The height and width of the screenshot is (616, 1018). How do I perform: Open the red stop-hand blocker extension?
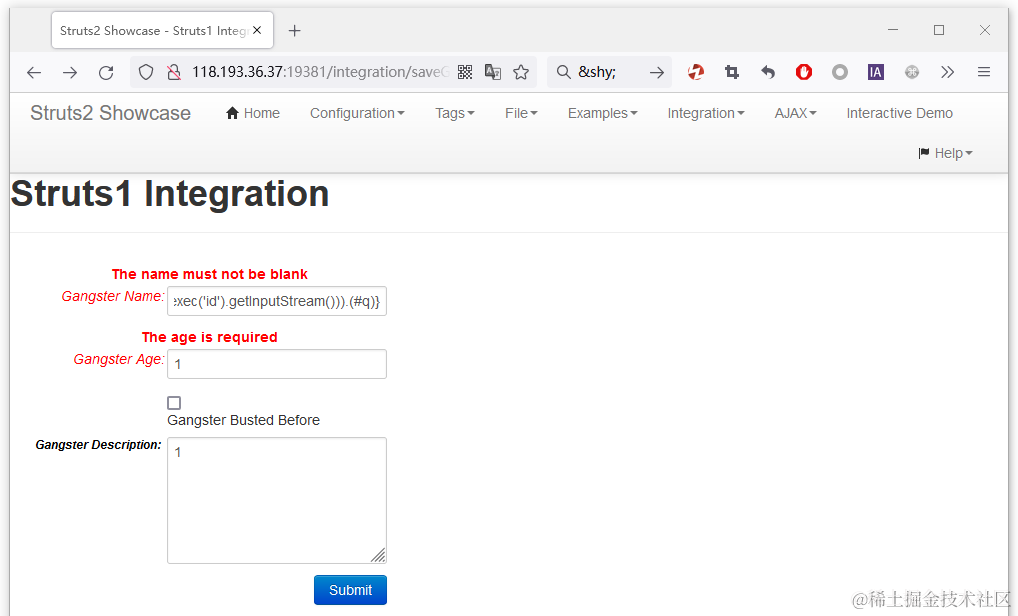pyautogui.click(x=804, y=72)
